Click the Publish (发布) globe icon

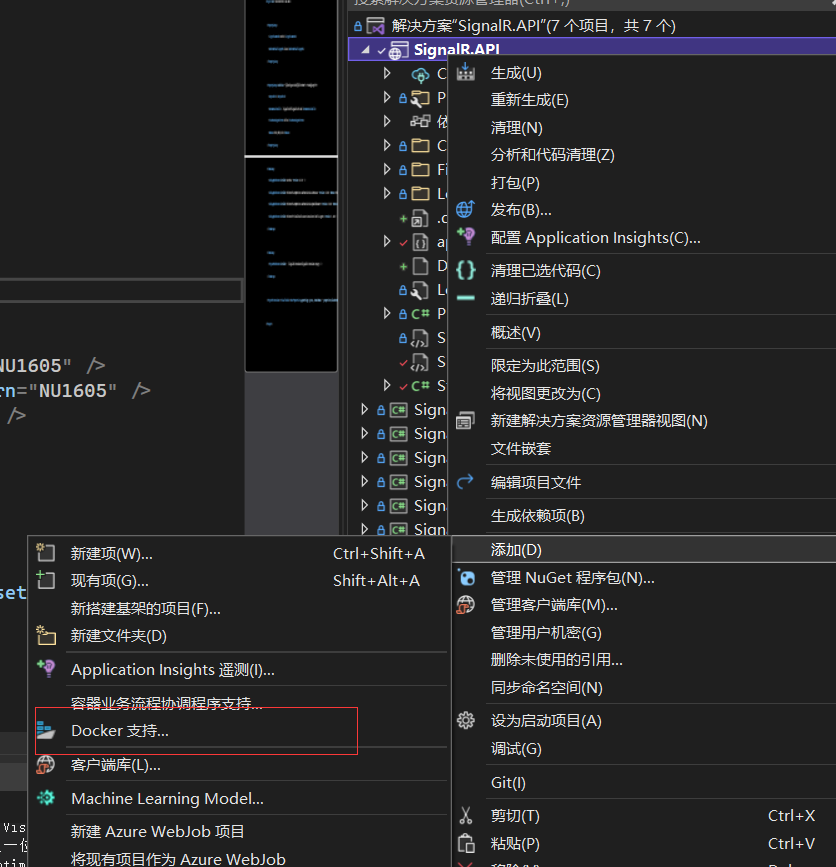coord(465,209)
